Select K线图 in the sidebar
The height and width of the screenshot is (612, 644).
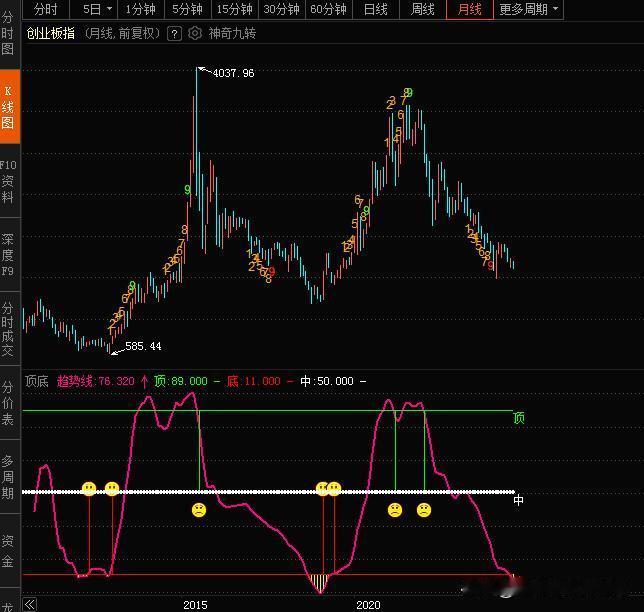tap(9, 107)
